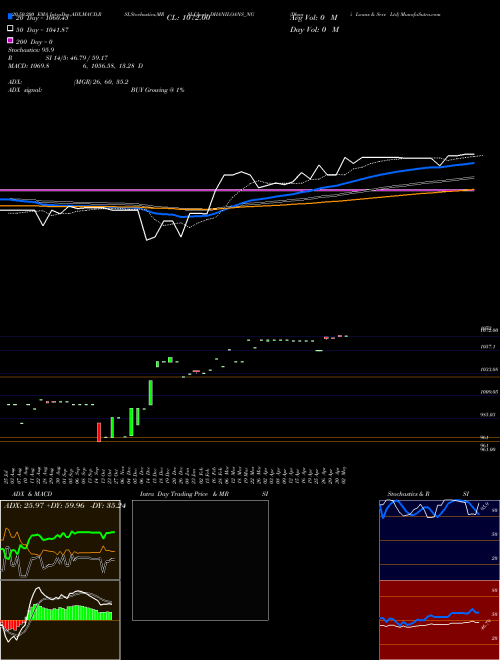Click the blue 20 Day legend swatch

coord(10,17)
